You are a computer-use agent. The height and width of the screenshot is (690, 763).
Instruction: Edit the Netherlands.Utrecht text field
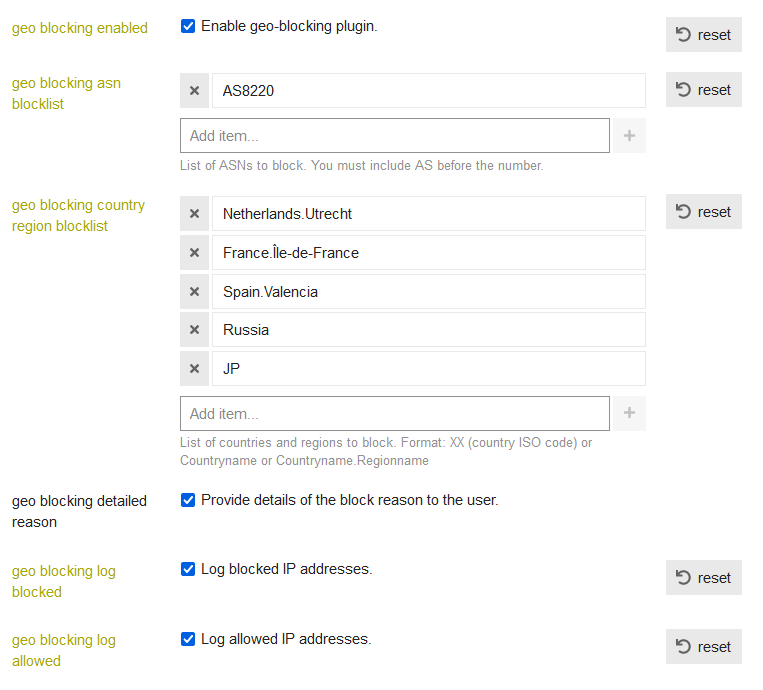click(429, 214)
